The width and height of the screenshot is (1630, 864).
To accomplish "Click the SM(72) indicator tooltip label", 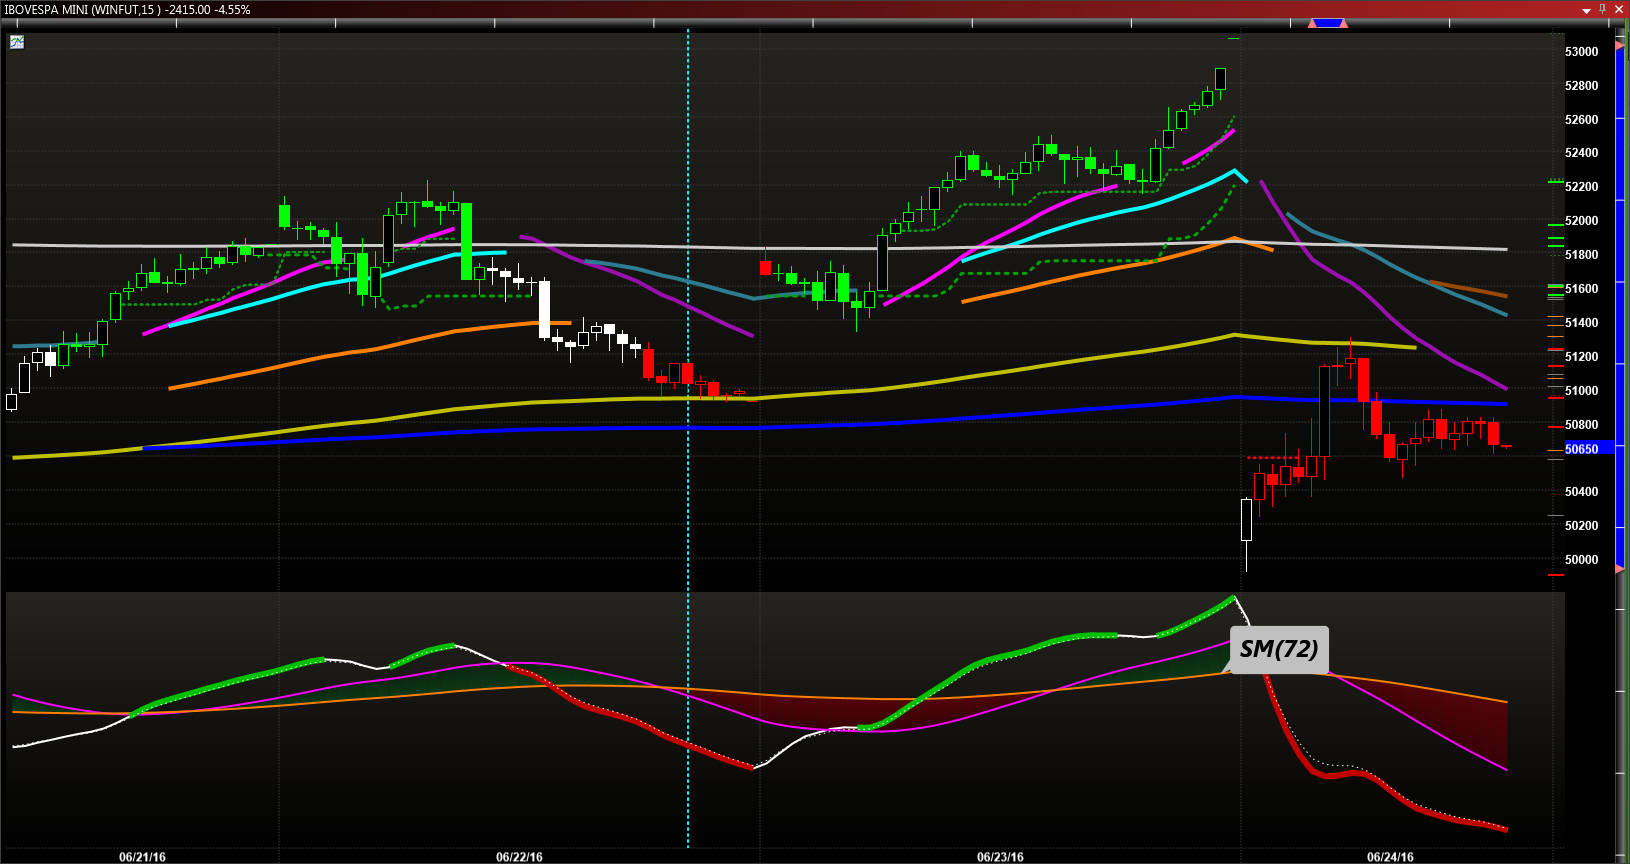I will tap(1279, 650).
